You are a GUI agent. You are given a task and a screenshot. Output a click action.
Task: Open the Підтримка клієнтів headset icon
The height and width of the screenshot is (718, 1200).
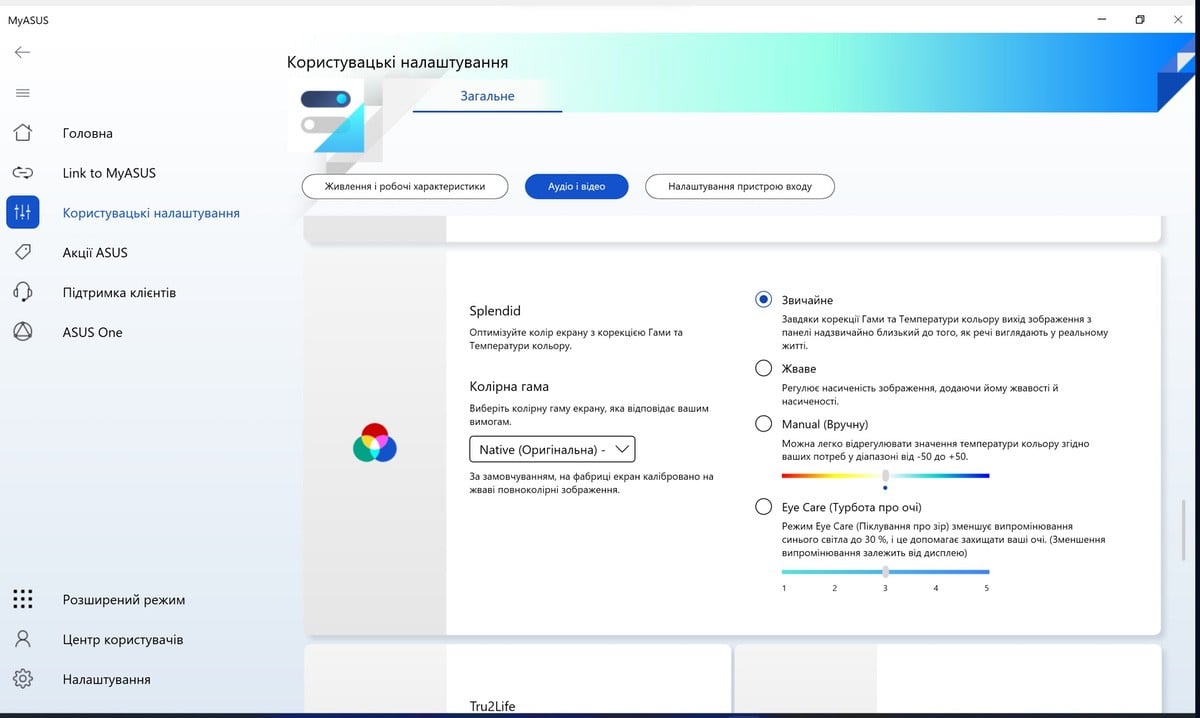coord(22,292)
